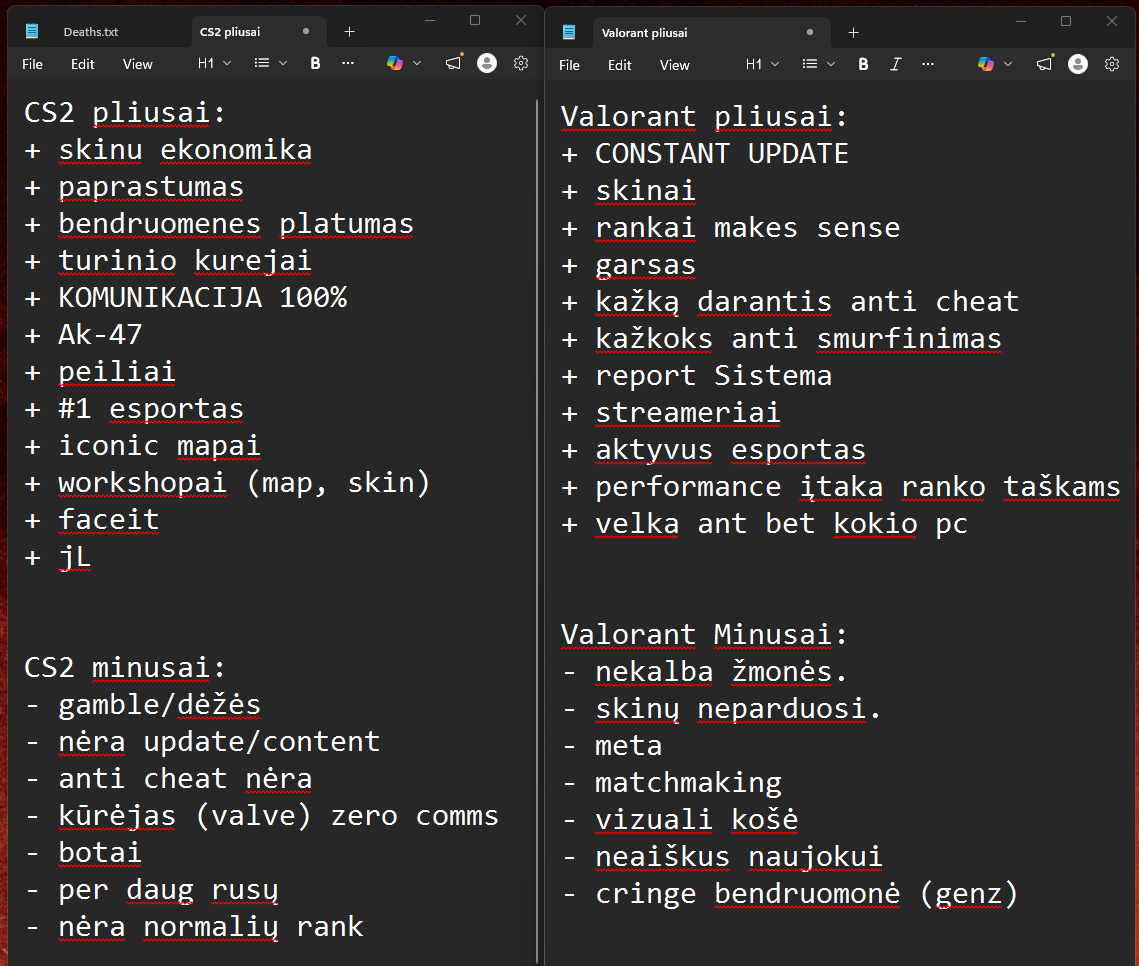Click unsaved dot on Valorant pliusai tab
1139x966 pixels.
(810, 32)
